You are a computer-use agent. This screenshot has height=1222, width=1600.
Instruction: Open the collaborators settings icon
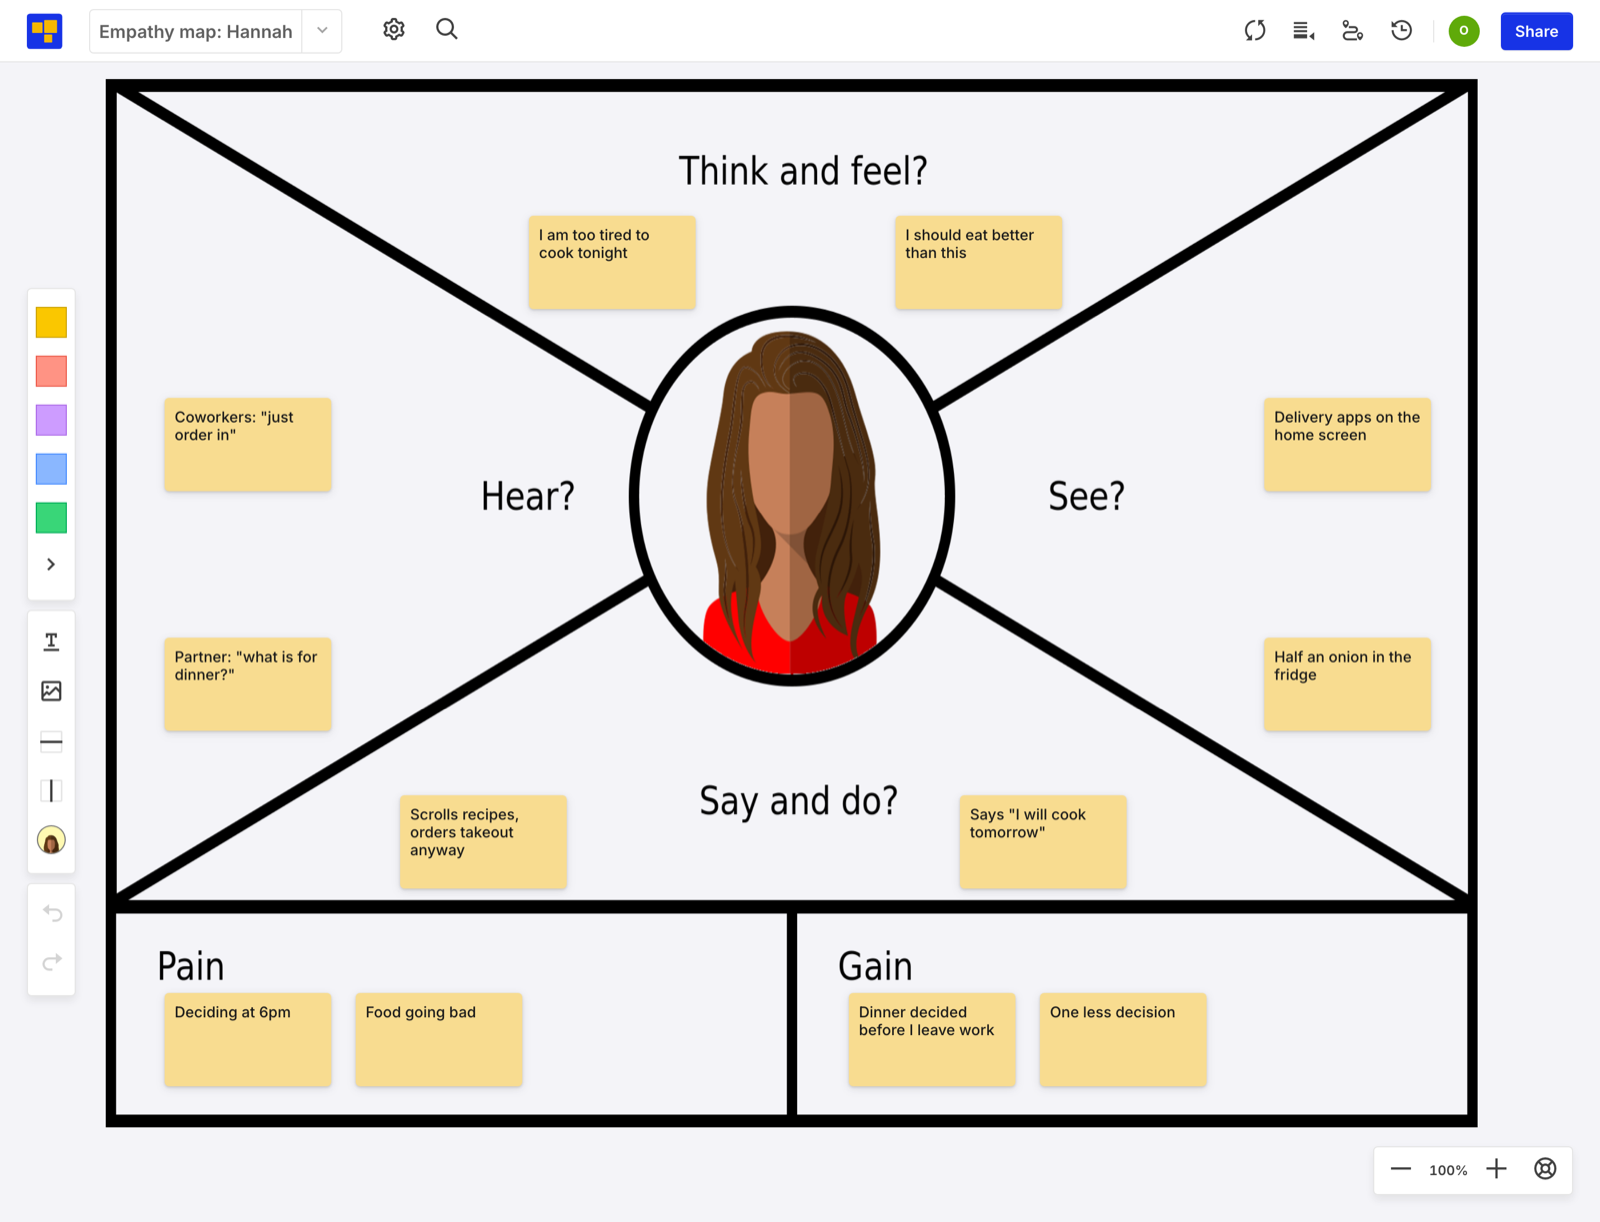tap(1353, 31)
